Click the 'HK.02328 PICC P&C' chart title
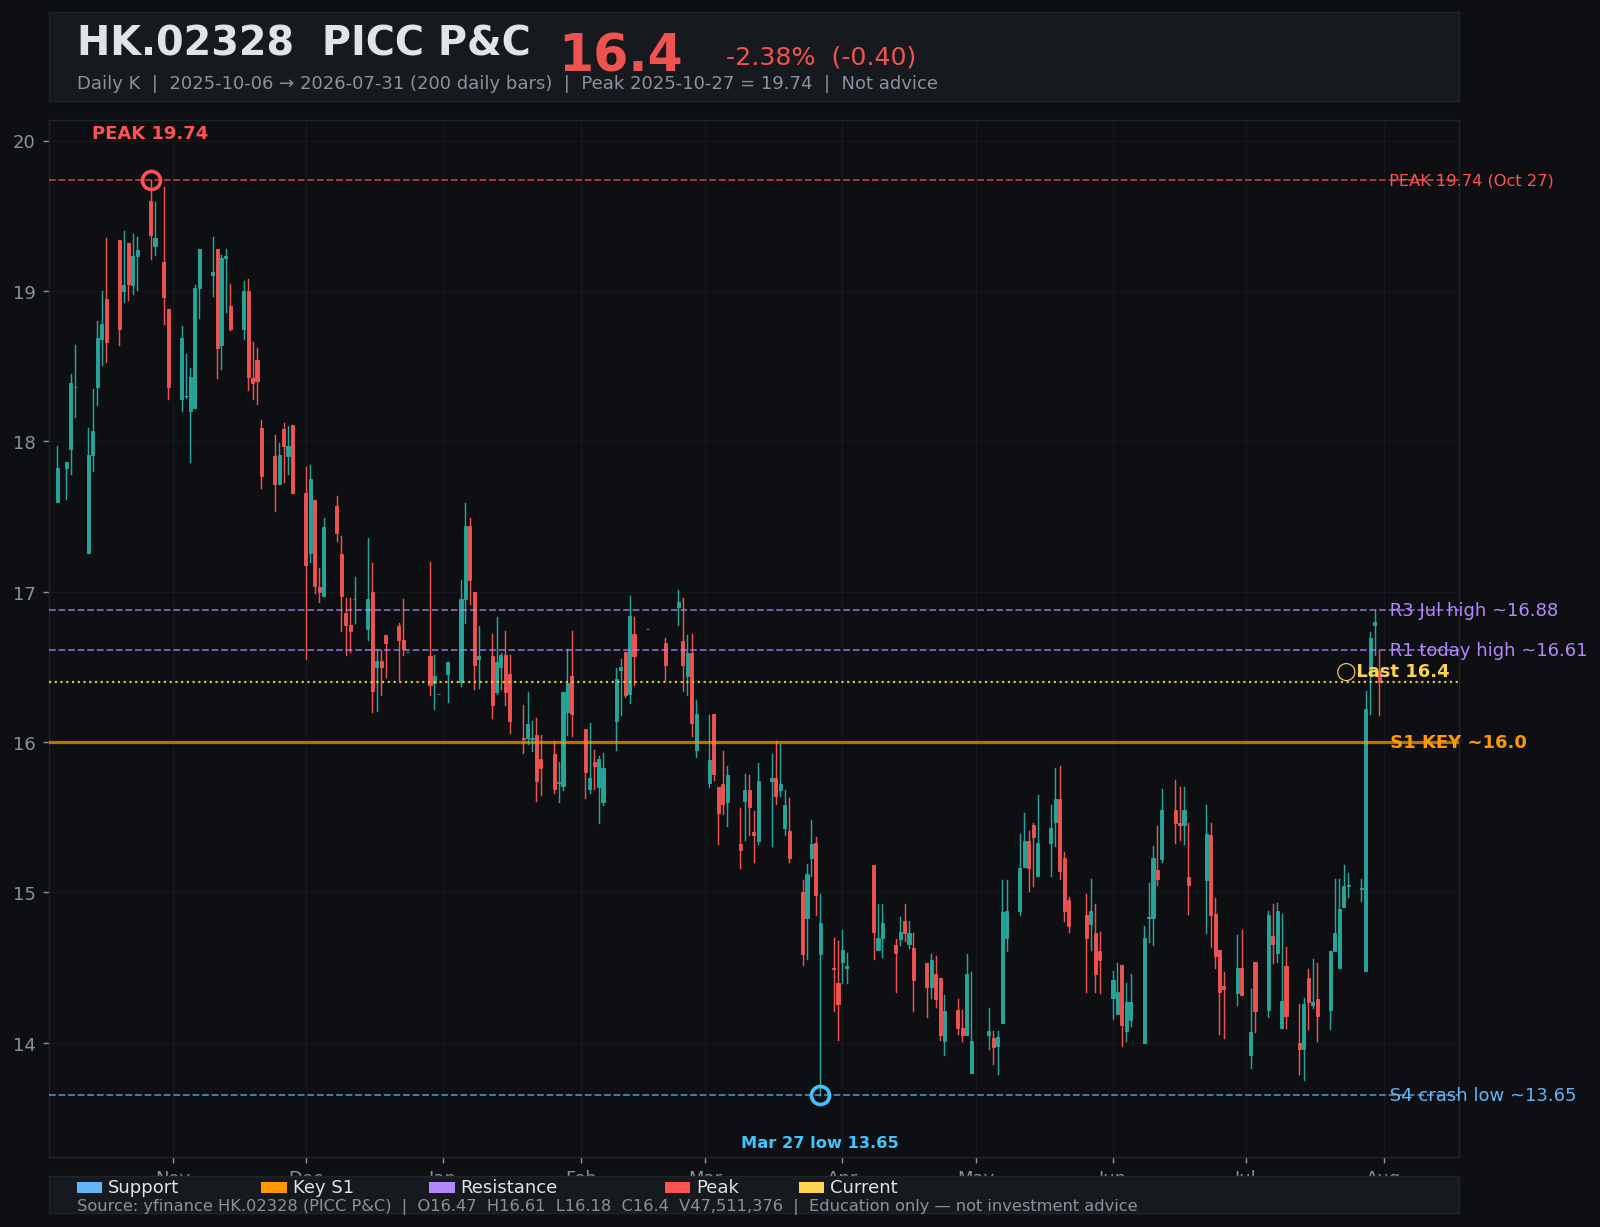Image resolution: width=1600 pixels, height=1227 pixels. 304,43
